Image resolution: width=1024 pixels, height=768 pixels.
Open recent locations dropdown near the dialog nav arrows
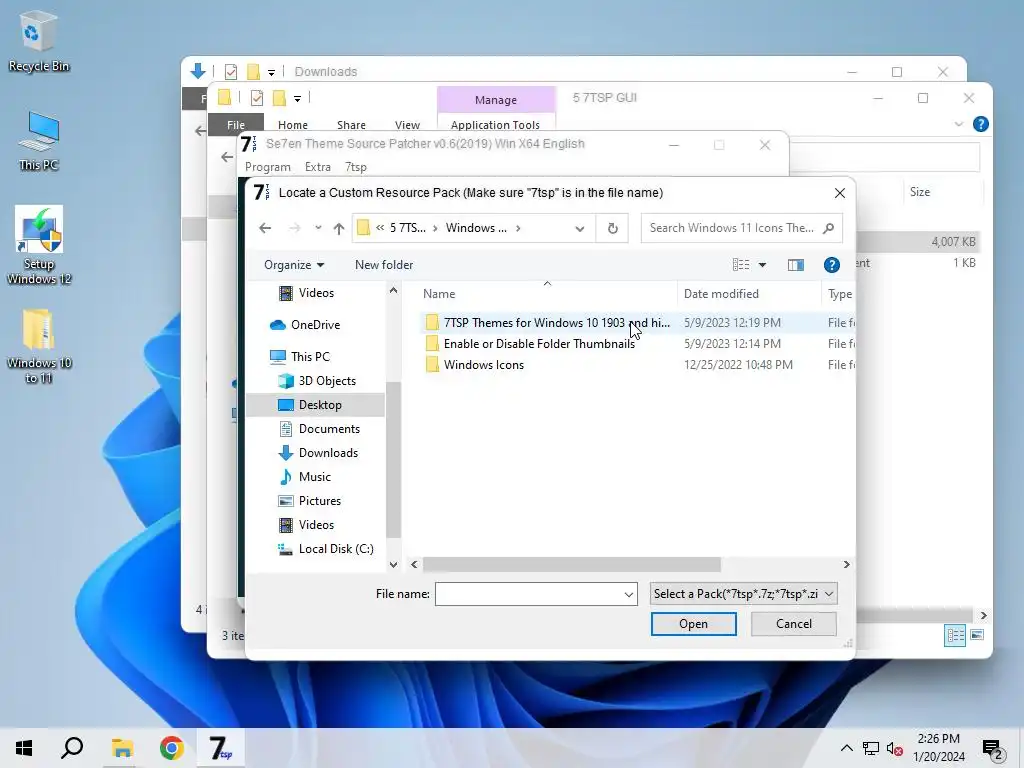[x=318, y=228]
